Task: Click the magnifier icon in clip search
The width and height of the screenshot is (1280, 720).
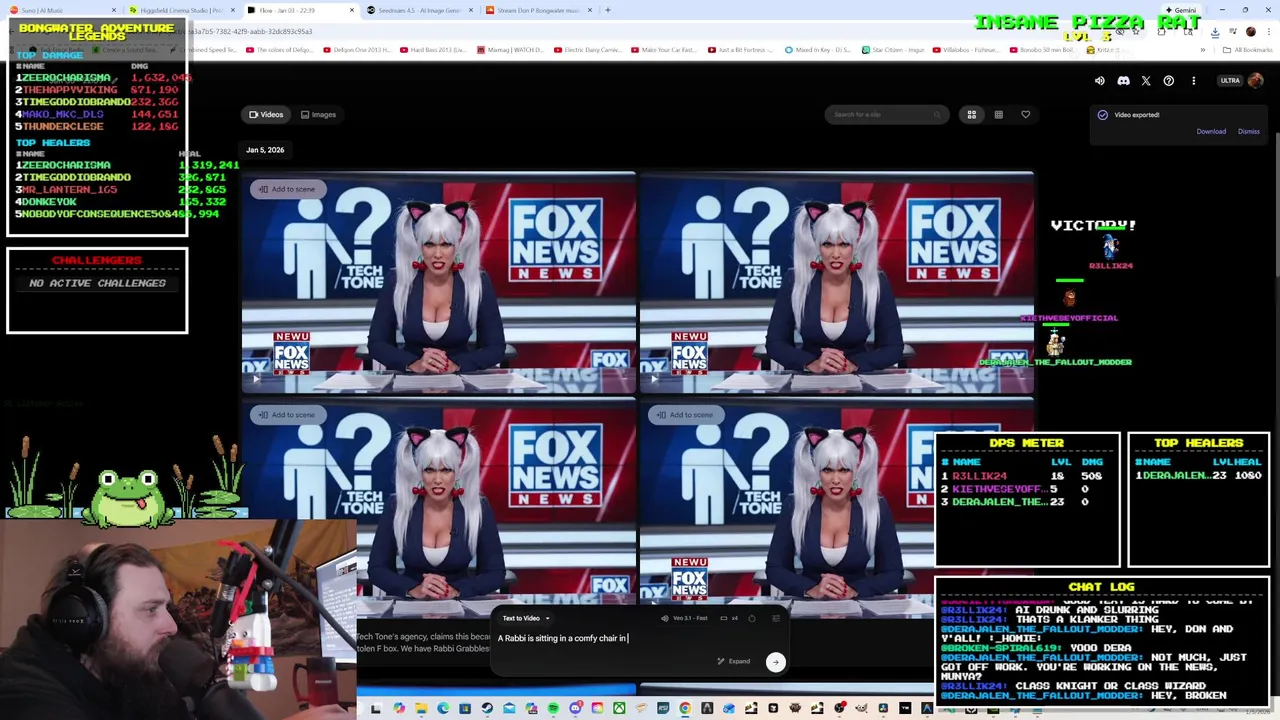Action: point(937,115)
